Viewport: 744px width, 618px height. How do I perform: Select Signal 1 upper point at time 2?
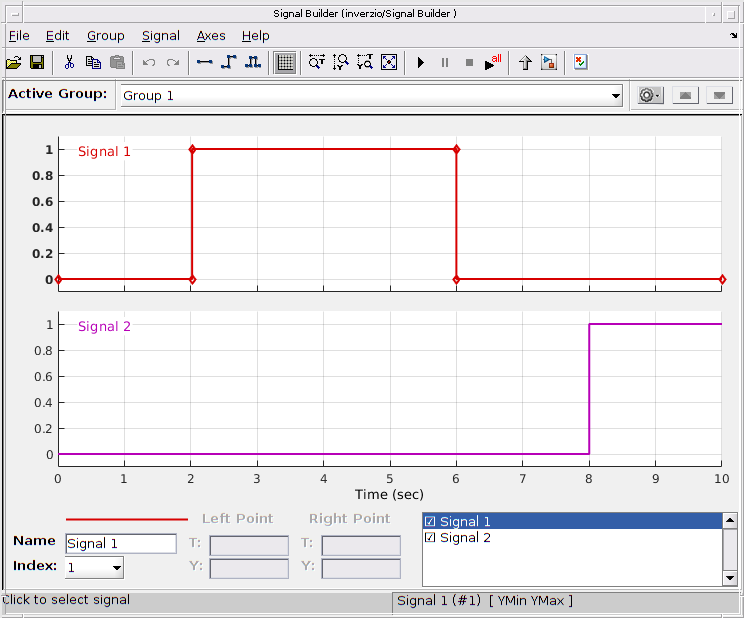click(192, 150)
